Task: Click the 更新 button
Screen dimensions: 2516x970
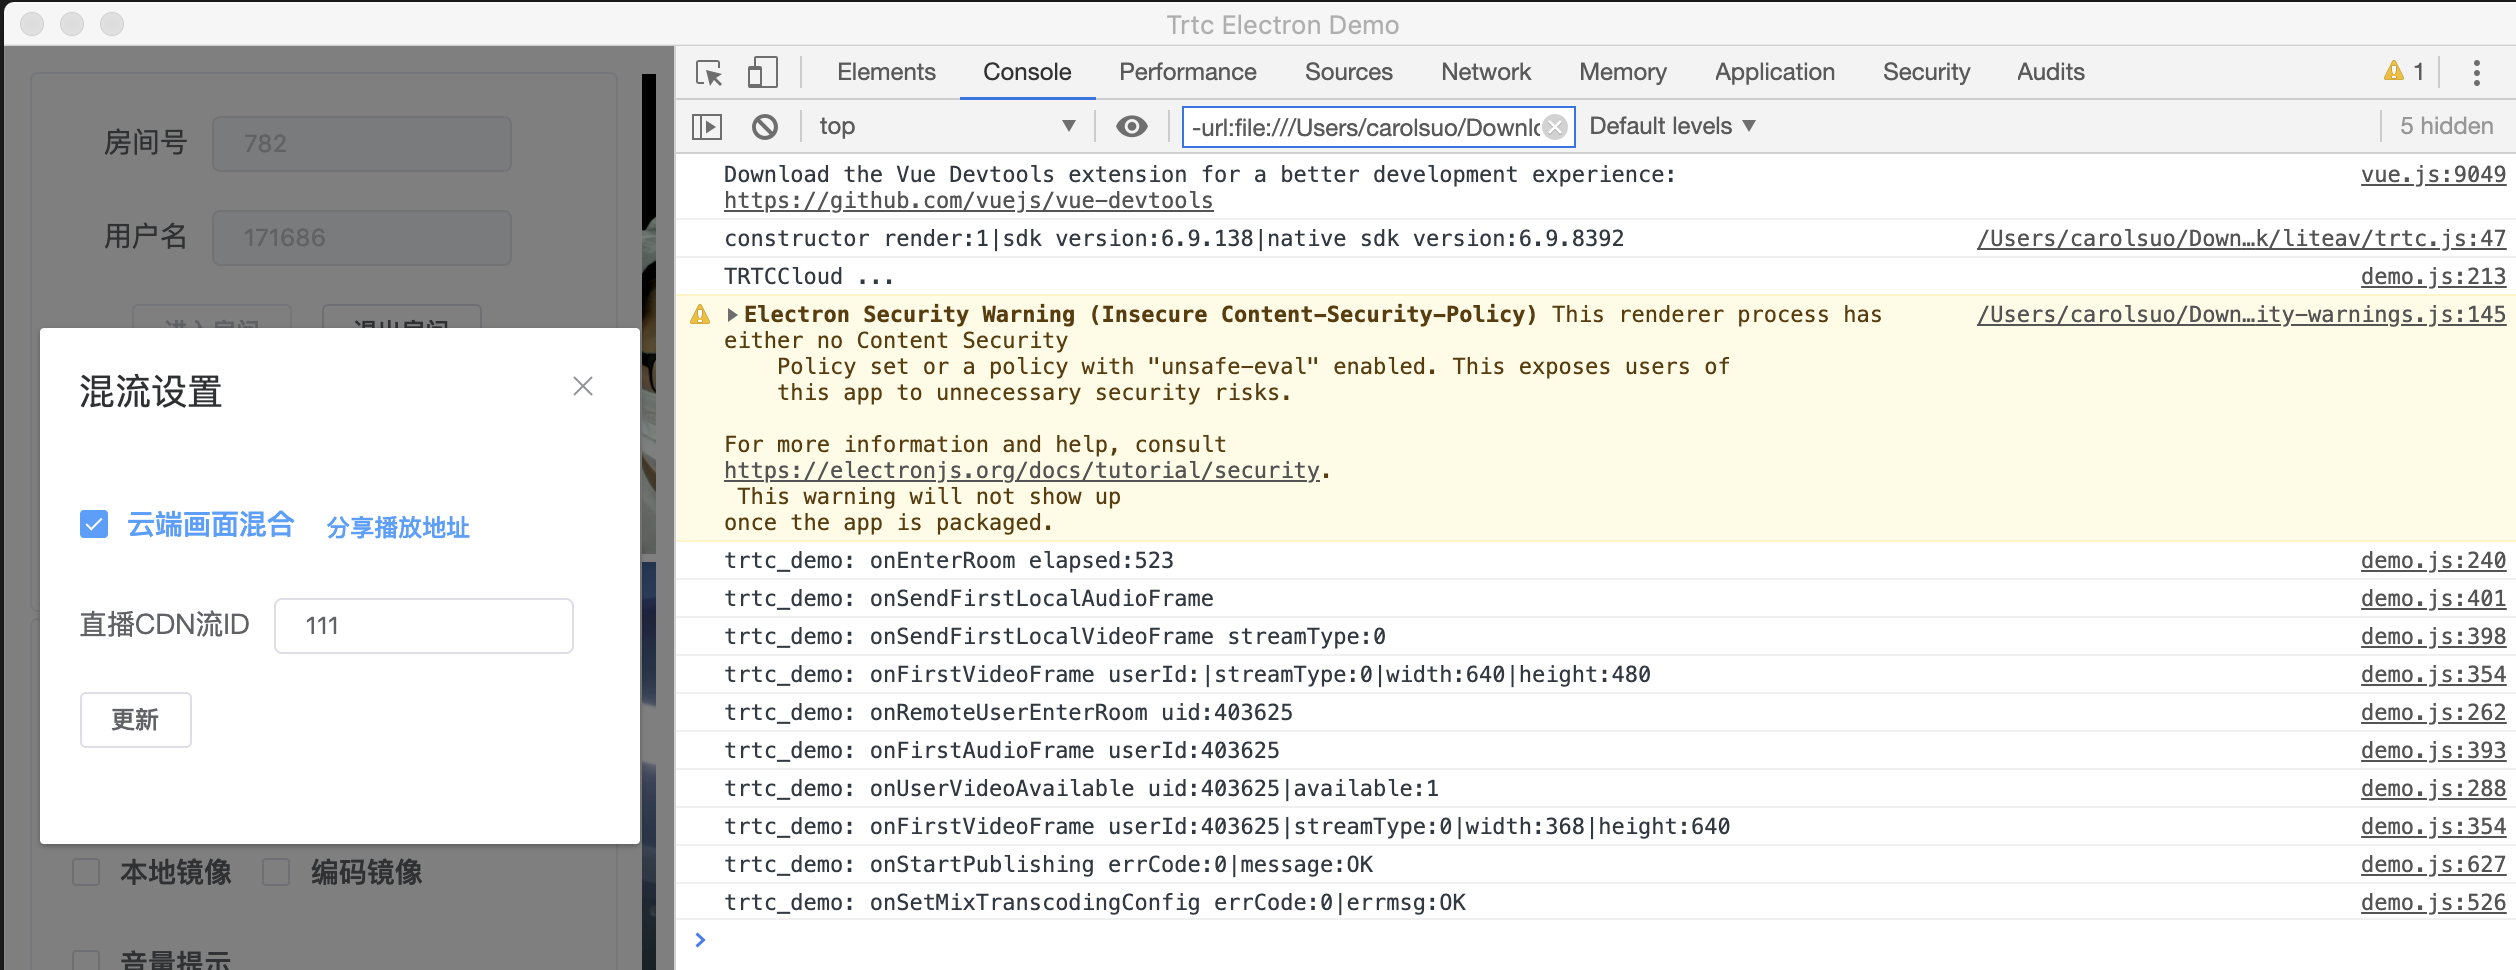Action: [x=135, y=720]
